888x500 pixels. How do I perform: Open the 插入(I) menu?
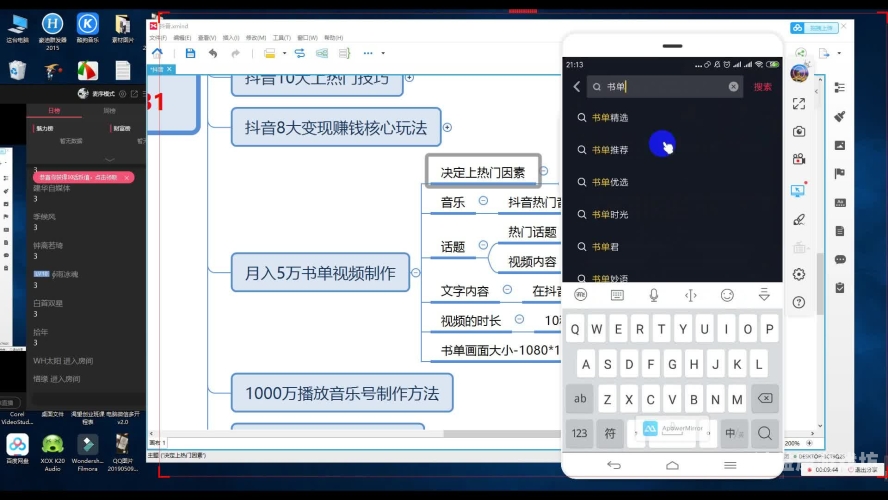[x=230, y=38]
